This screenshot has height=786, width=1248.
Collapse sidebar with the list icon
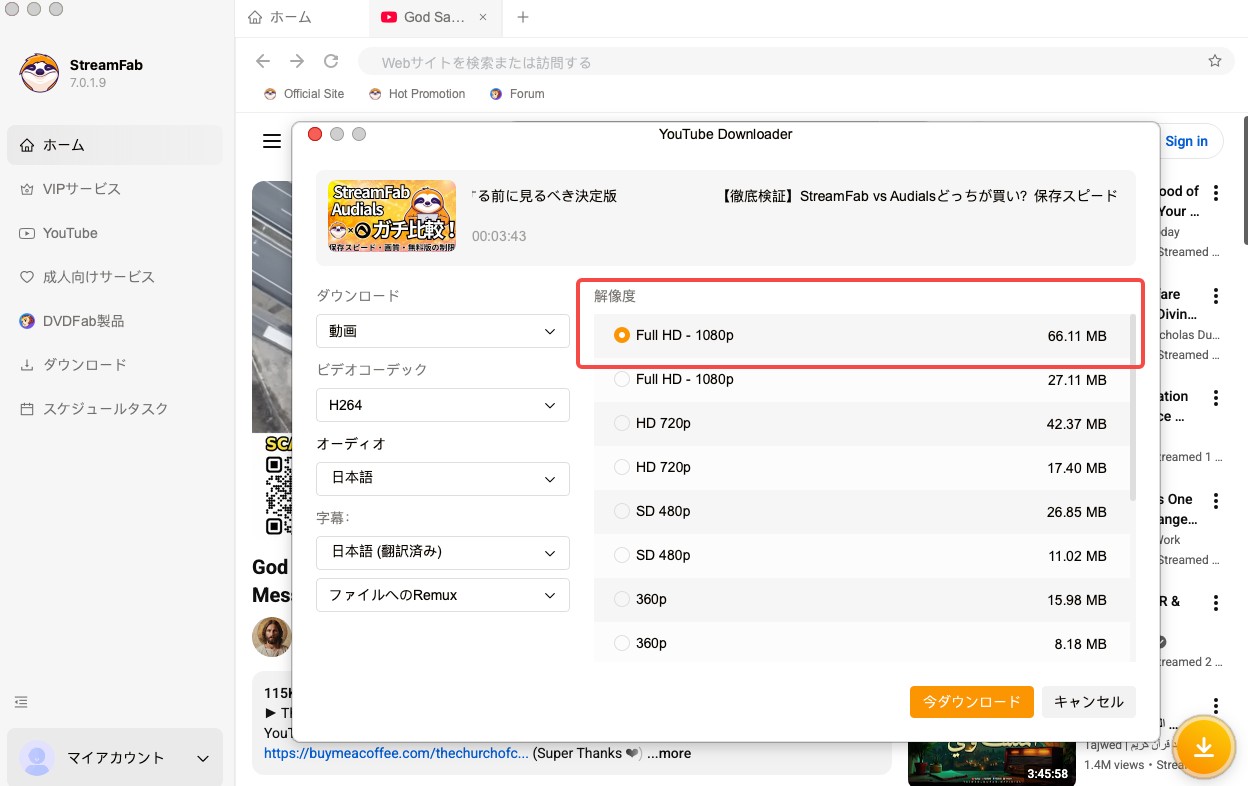(22, 702)
